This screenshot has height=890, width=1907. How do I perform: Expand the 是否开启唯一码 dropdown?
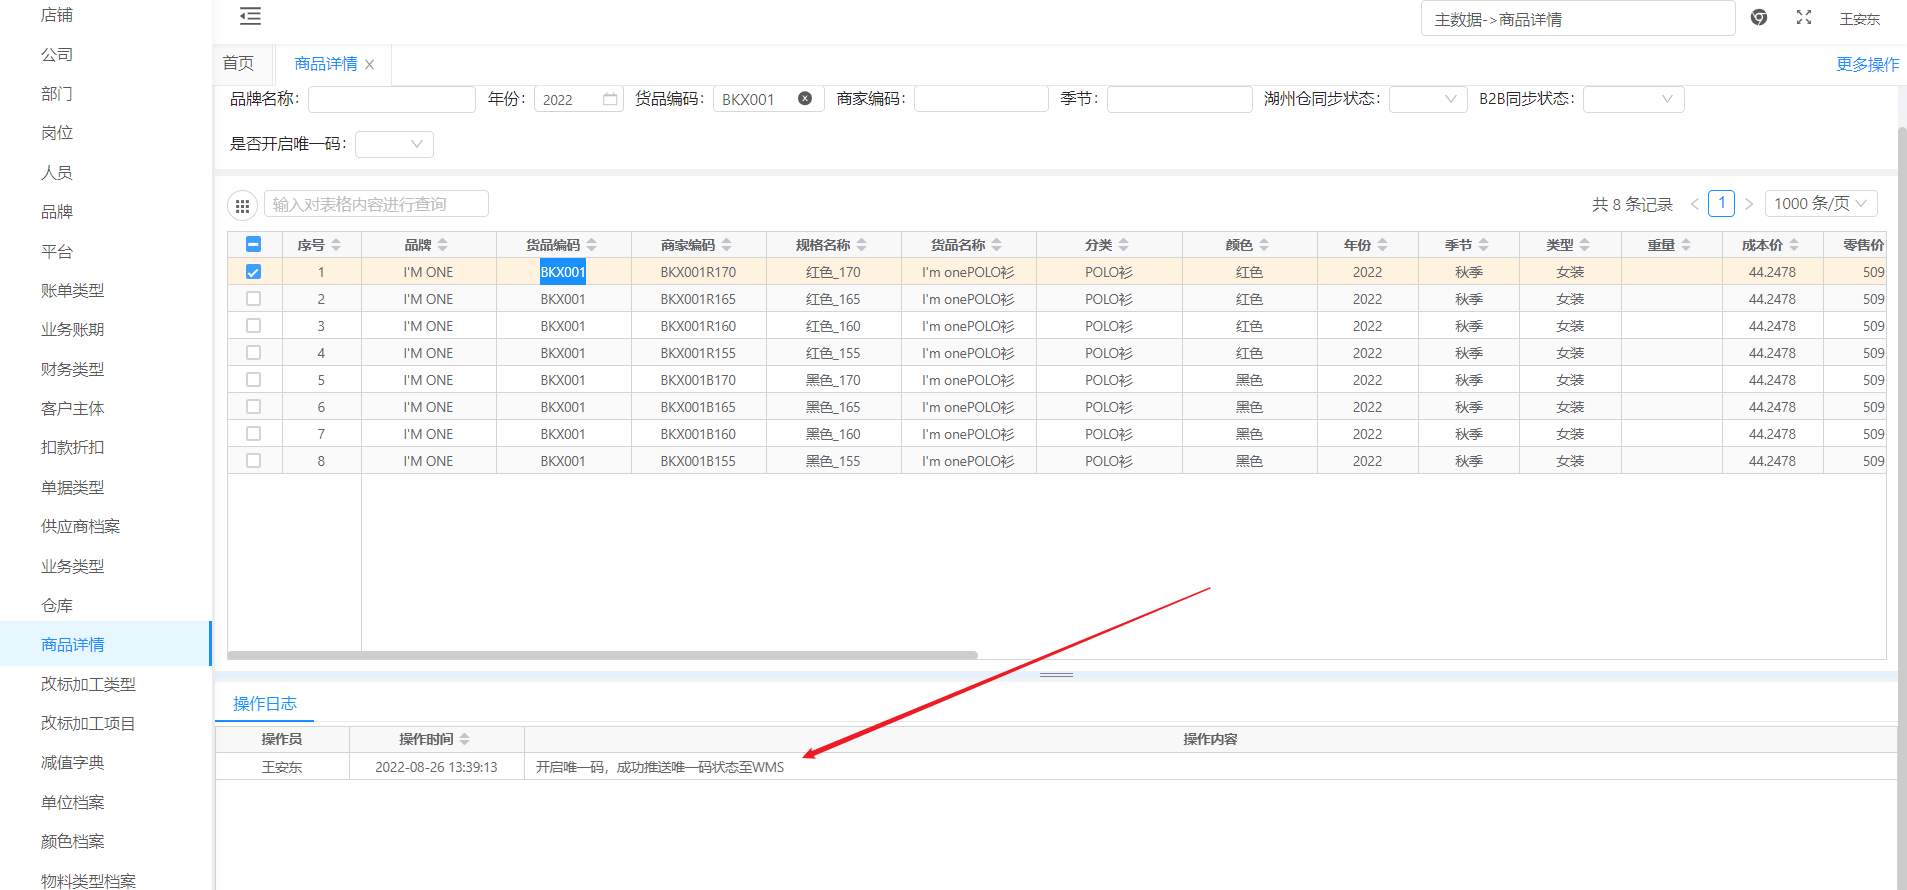point(395,144)
